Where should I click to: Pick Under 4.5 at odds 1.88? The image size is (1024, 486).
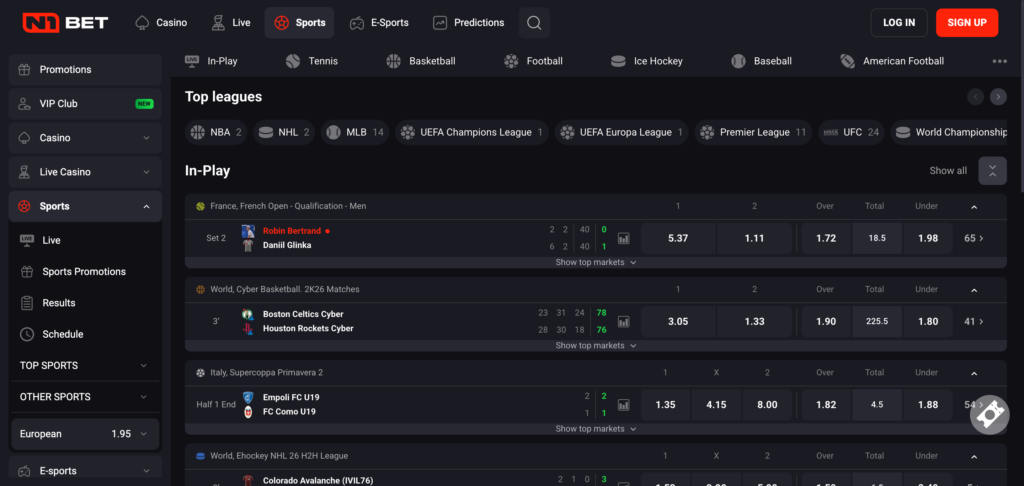928,405
